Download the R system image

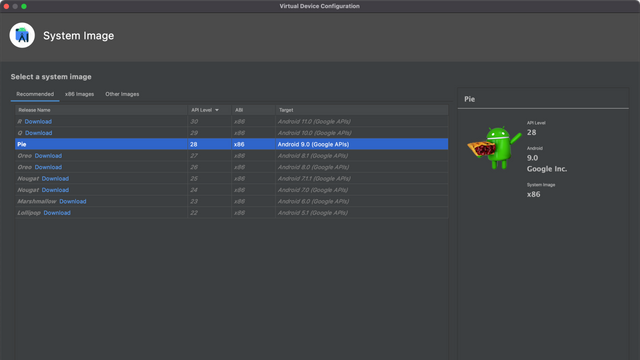click(38, 122)
